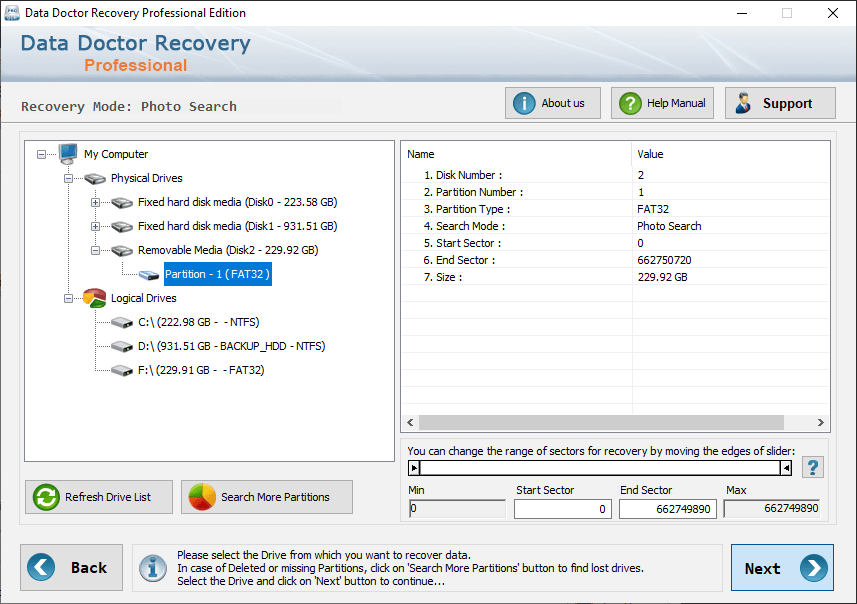
Task: Collapse the Physical Drives node
Action: (68, 178)
